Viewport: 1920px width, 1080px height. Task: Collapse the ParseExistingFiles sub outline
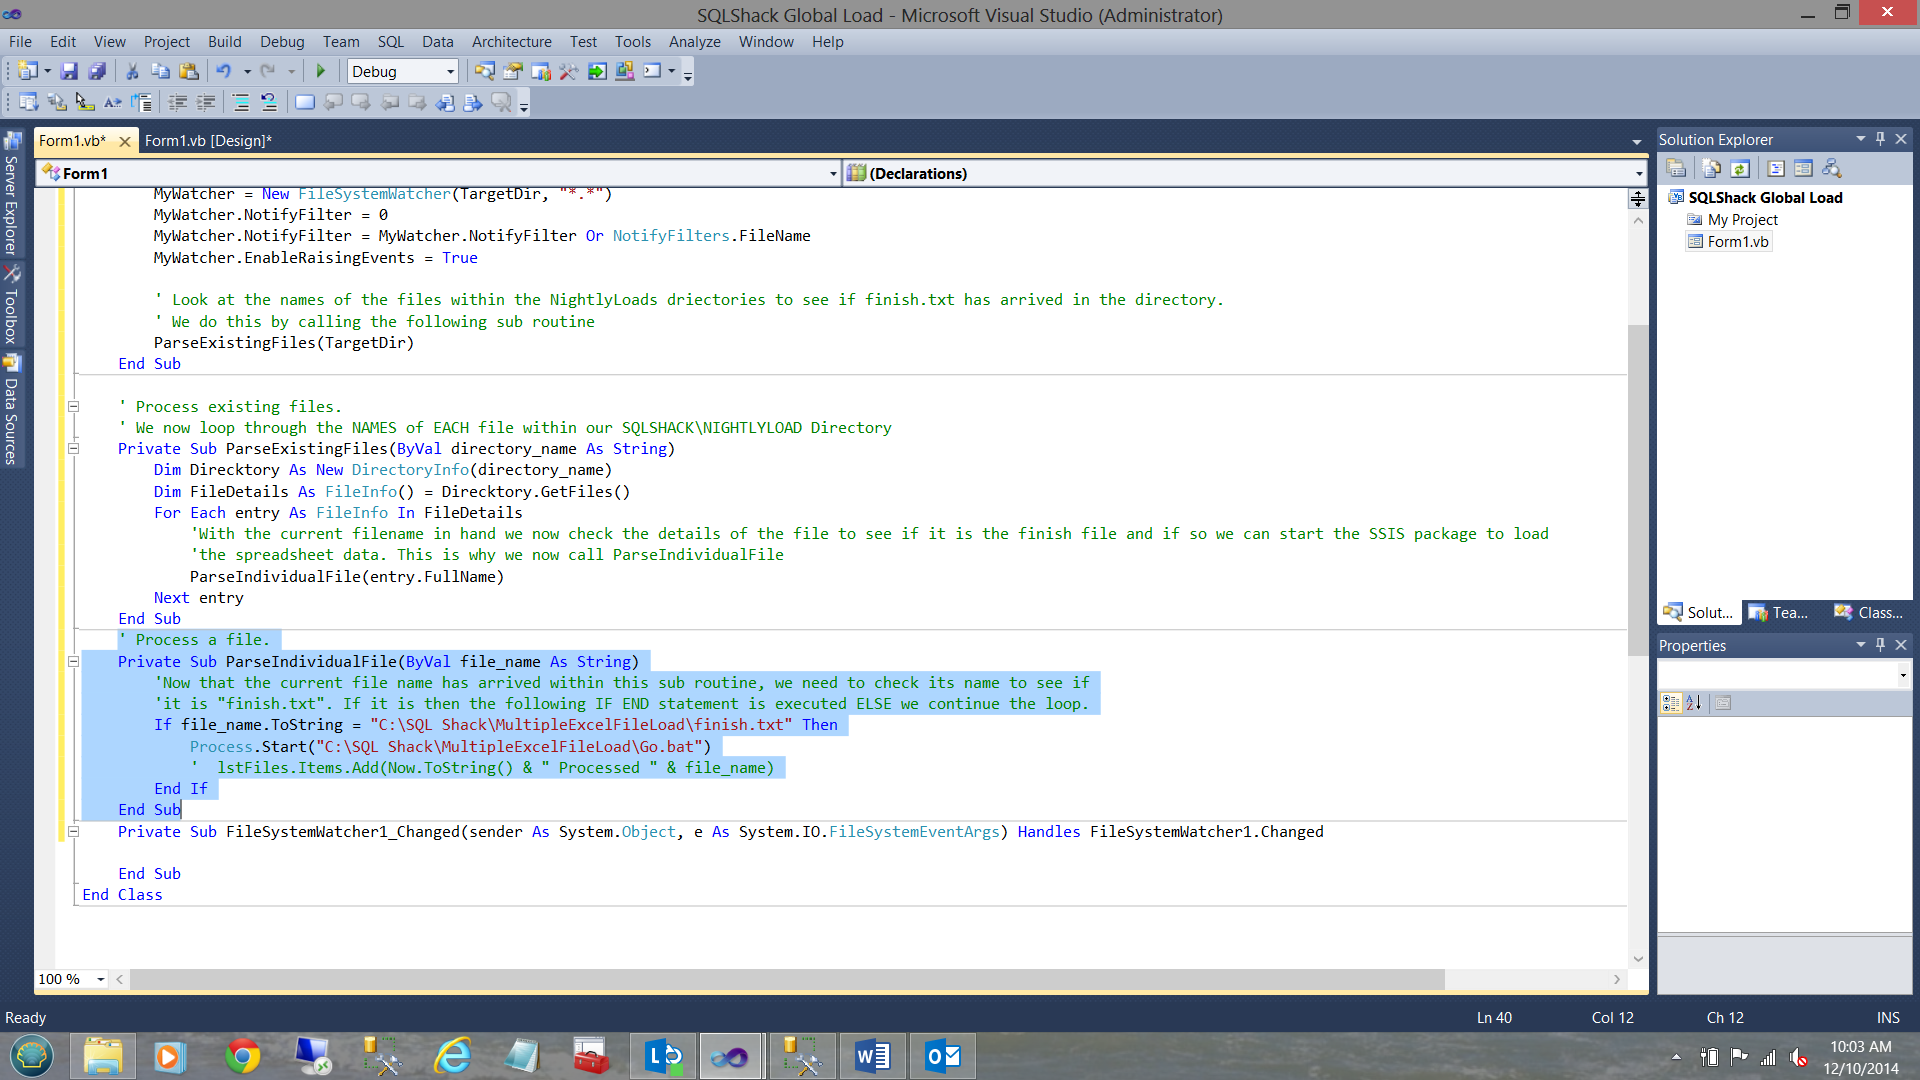(73, 449)
